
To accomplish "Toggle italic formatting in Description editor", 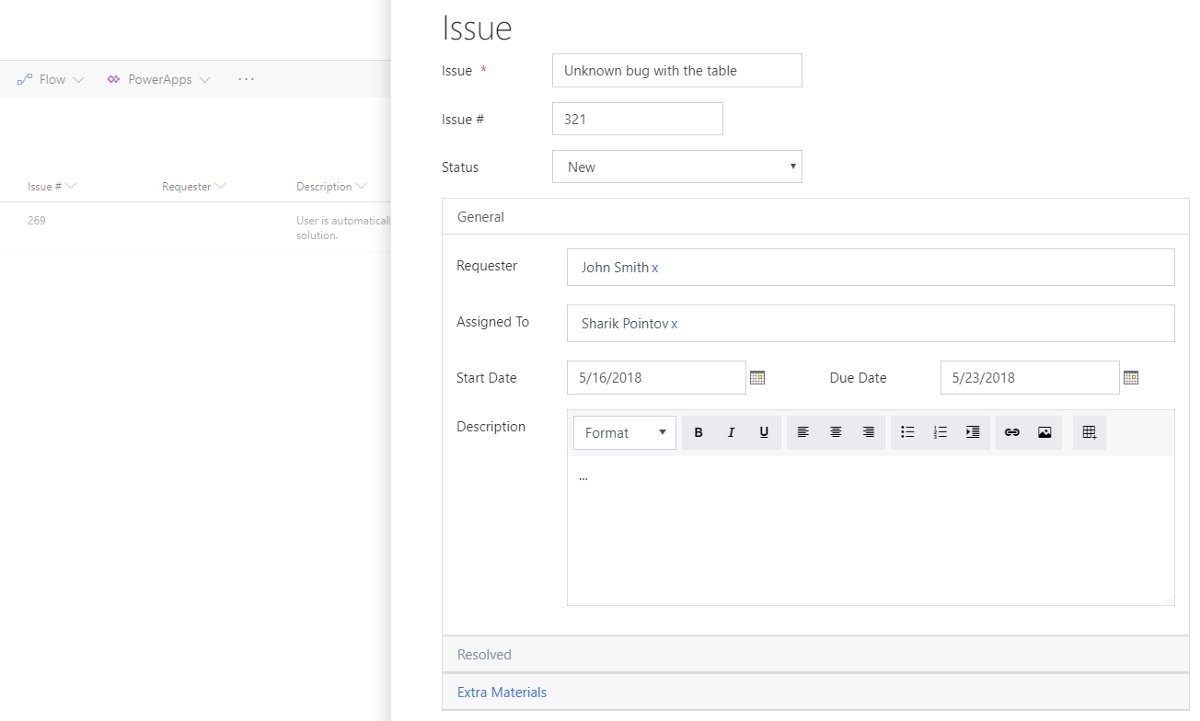I will (x=731, y=433).
